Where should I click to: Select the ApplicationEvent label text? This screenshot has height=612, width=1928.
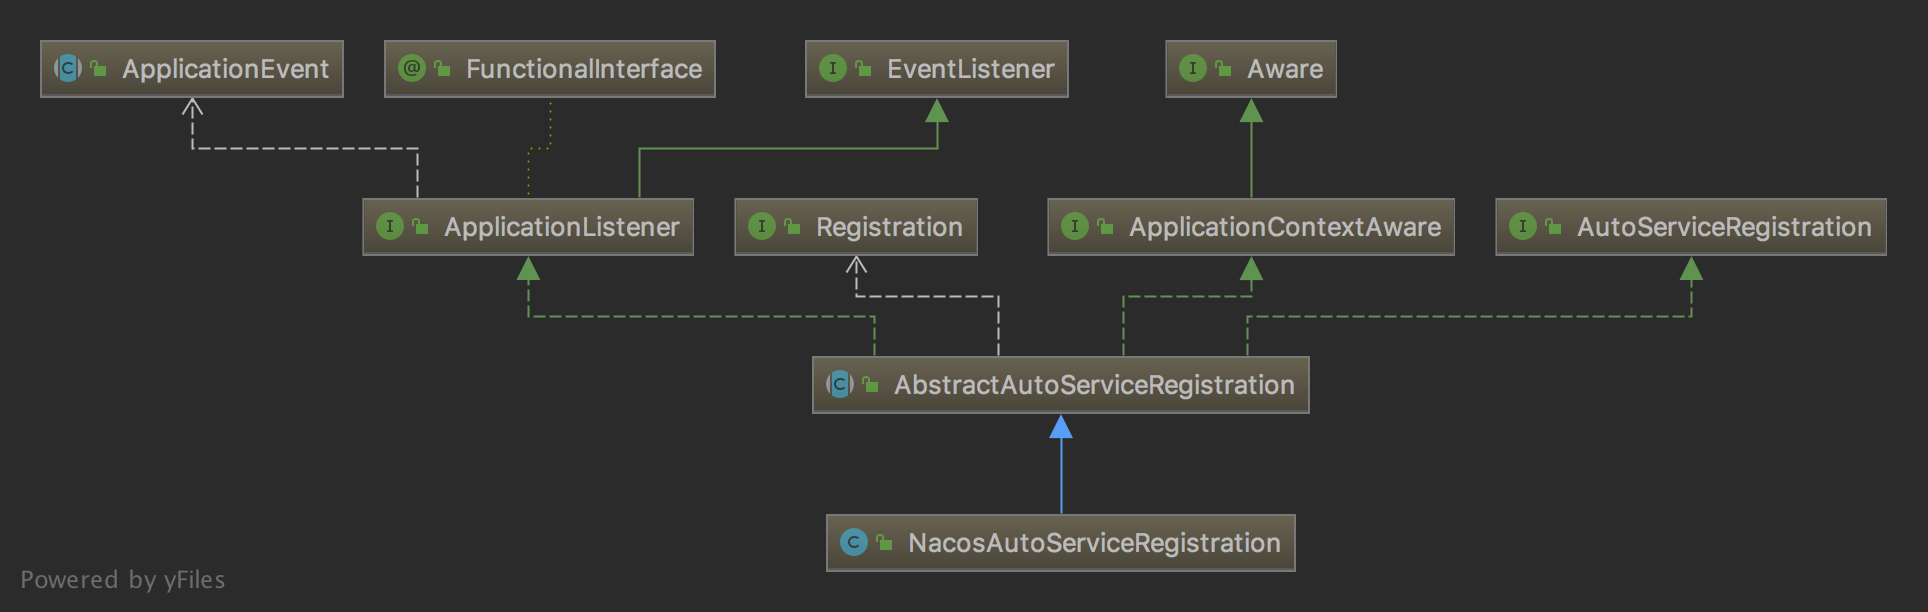[x=225, y=69]
